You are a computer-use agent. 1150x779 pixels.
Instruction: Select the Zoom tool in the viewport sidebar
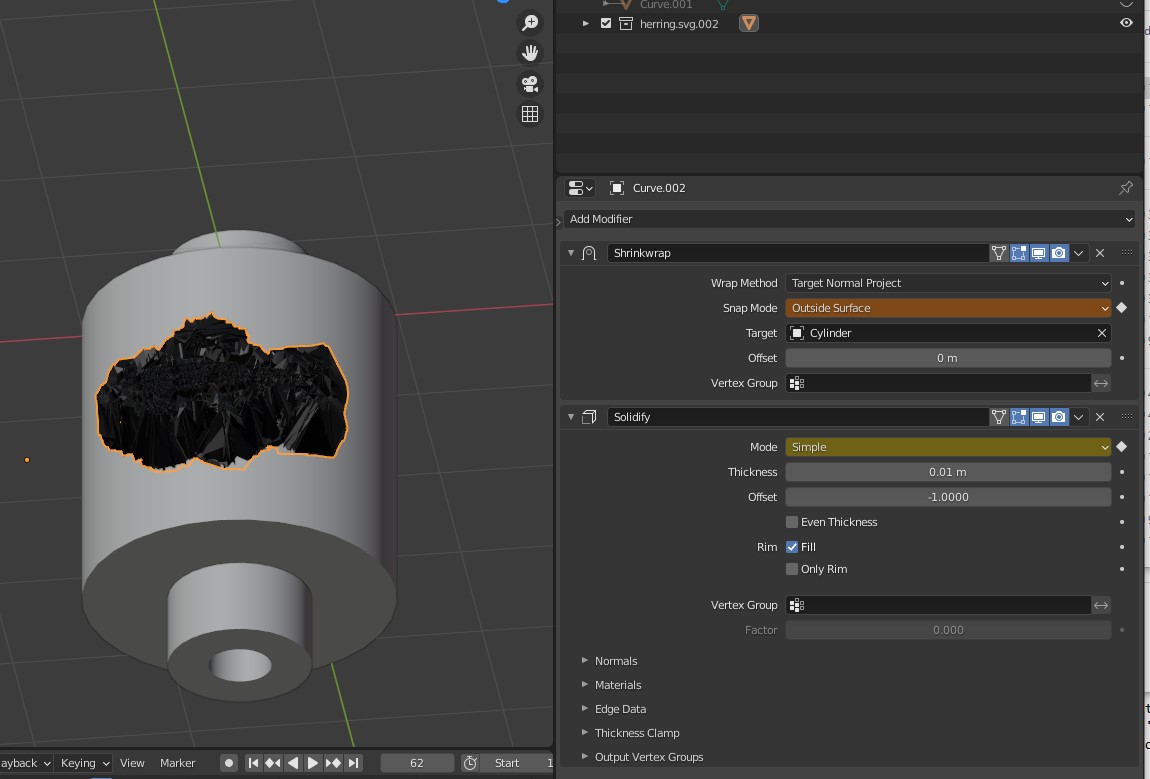(530, 22)
